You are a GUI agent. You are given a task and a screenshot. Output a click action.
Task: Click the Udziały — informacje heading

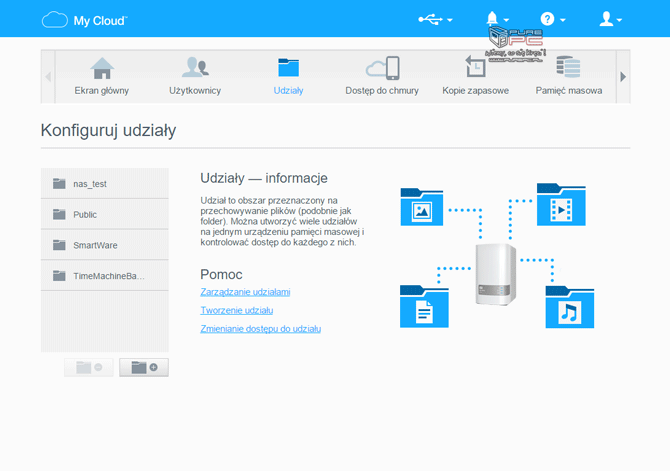coord(264,178)
